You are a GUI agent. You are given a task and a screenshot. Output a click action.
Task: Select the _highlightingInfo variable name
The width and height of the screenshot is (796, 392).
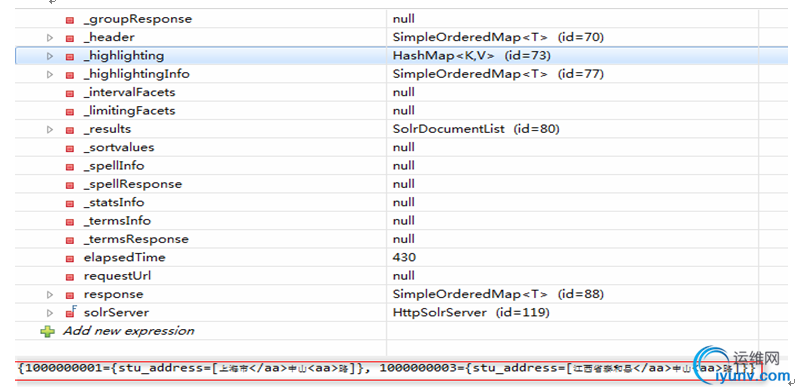pos(137,74)
